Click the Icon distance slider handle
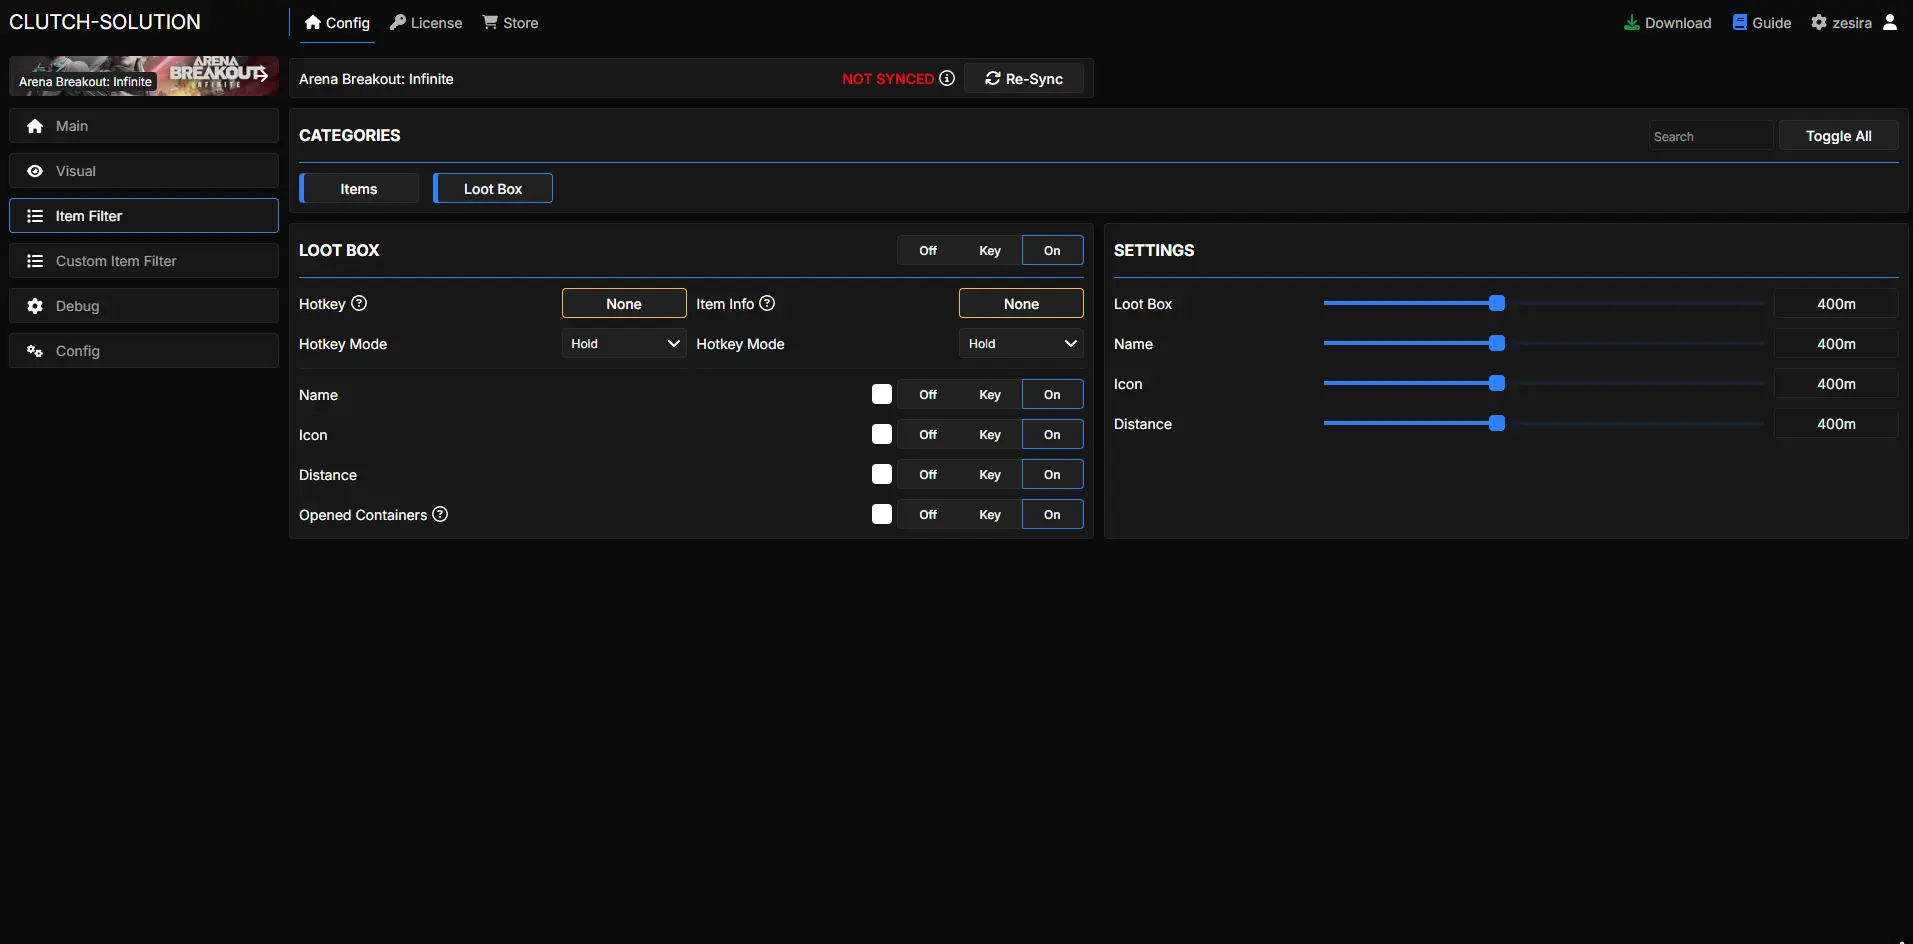The width and height of the screenshot is (1913, 944). 1497,383
